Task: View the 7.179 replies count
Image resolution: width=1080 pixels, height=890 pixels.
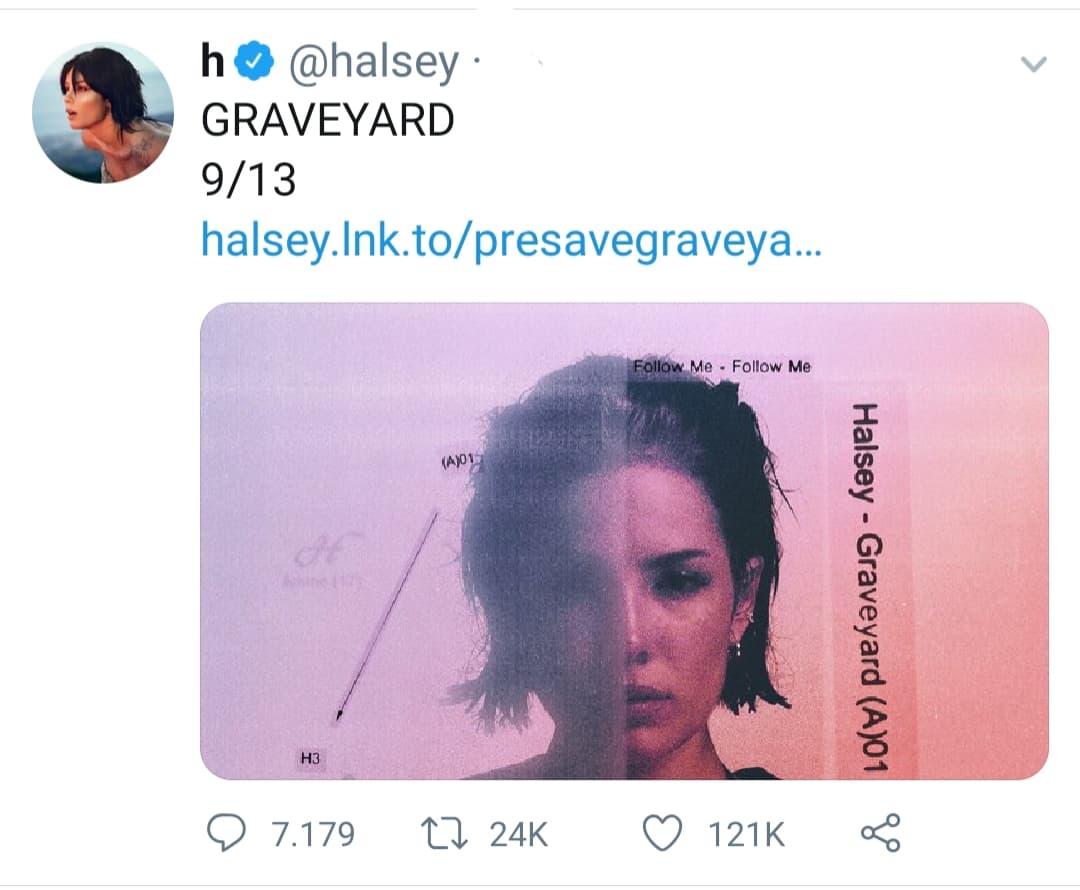Action: 313,834
